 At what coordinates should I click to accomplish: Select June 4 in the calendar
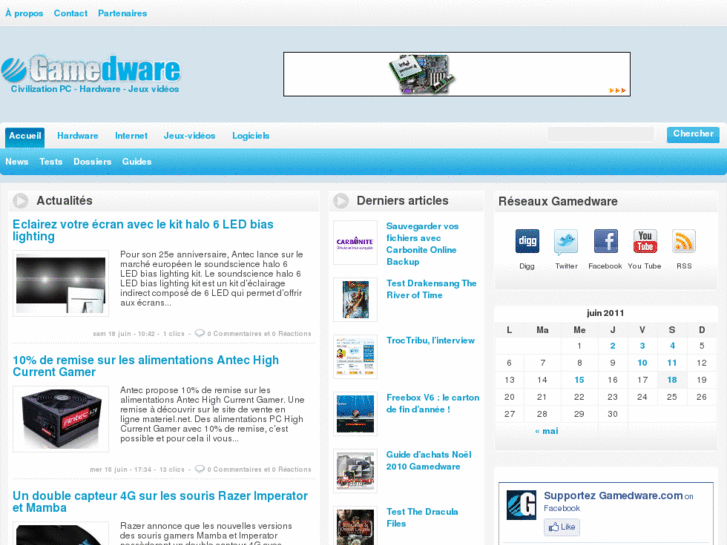672,346
